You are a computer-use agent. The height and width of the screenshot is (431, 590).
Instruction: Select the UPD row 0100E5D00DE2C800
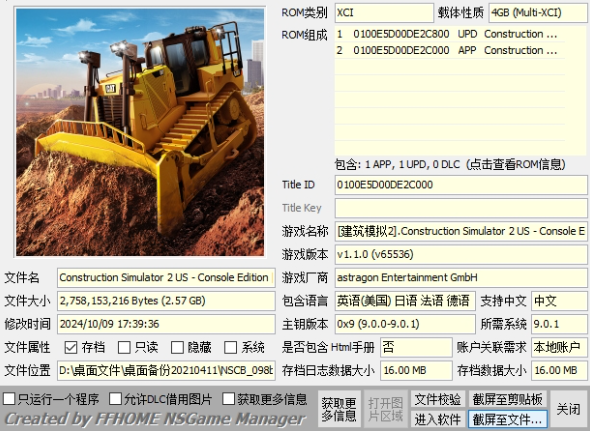pos(450,34)
